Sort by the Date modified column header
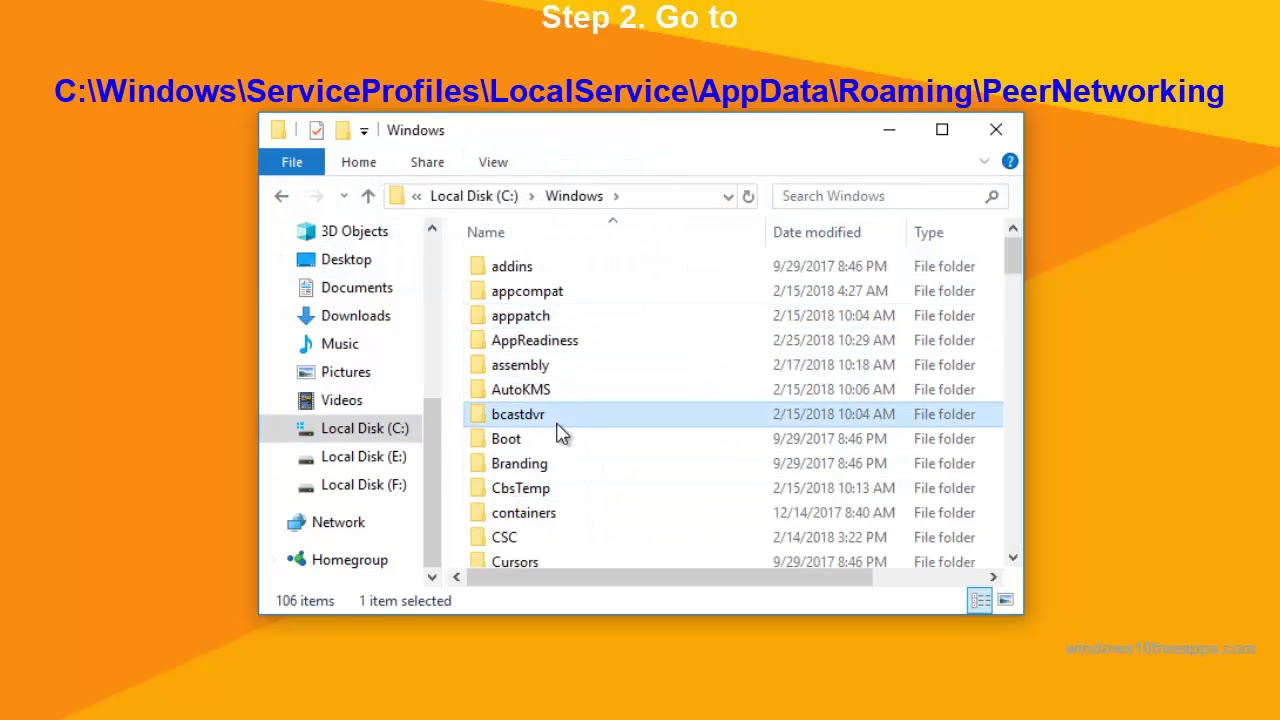 tap(817, 232)
